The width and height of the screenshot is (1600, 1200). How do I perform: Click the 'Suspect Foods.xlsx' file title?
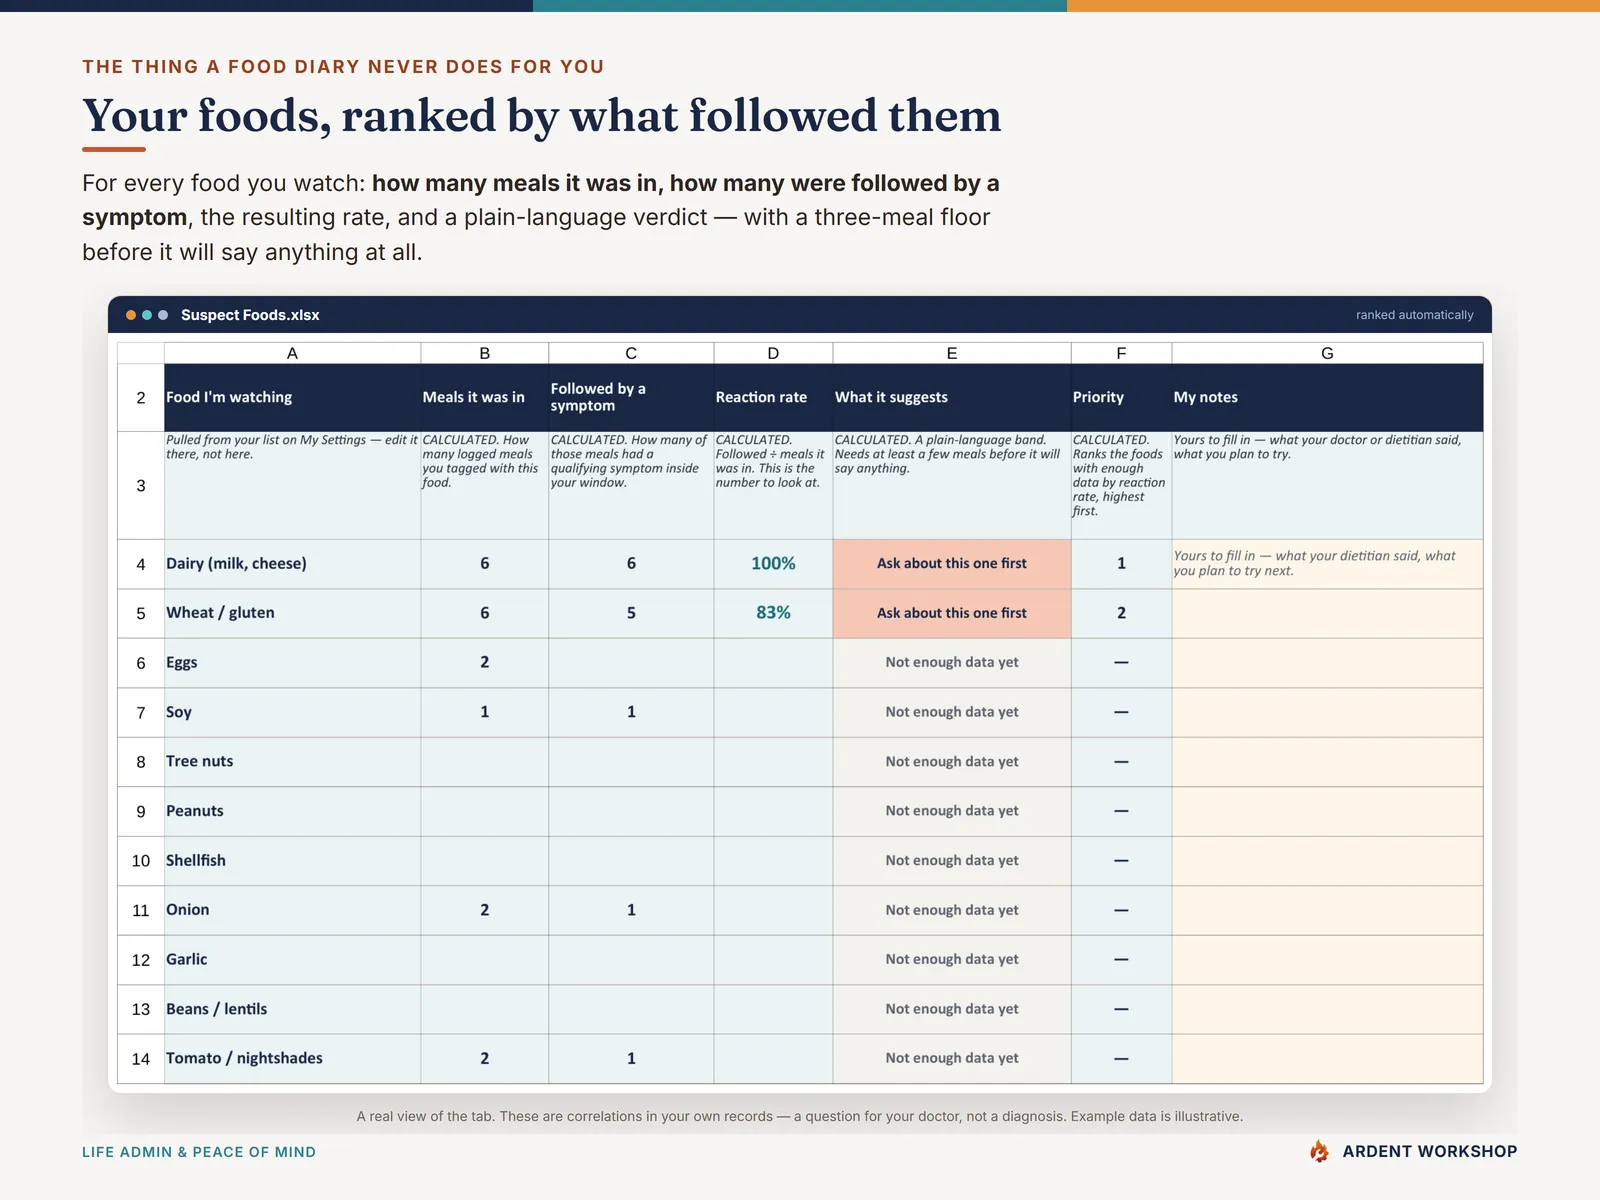(250, 315)
